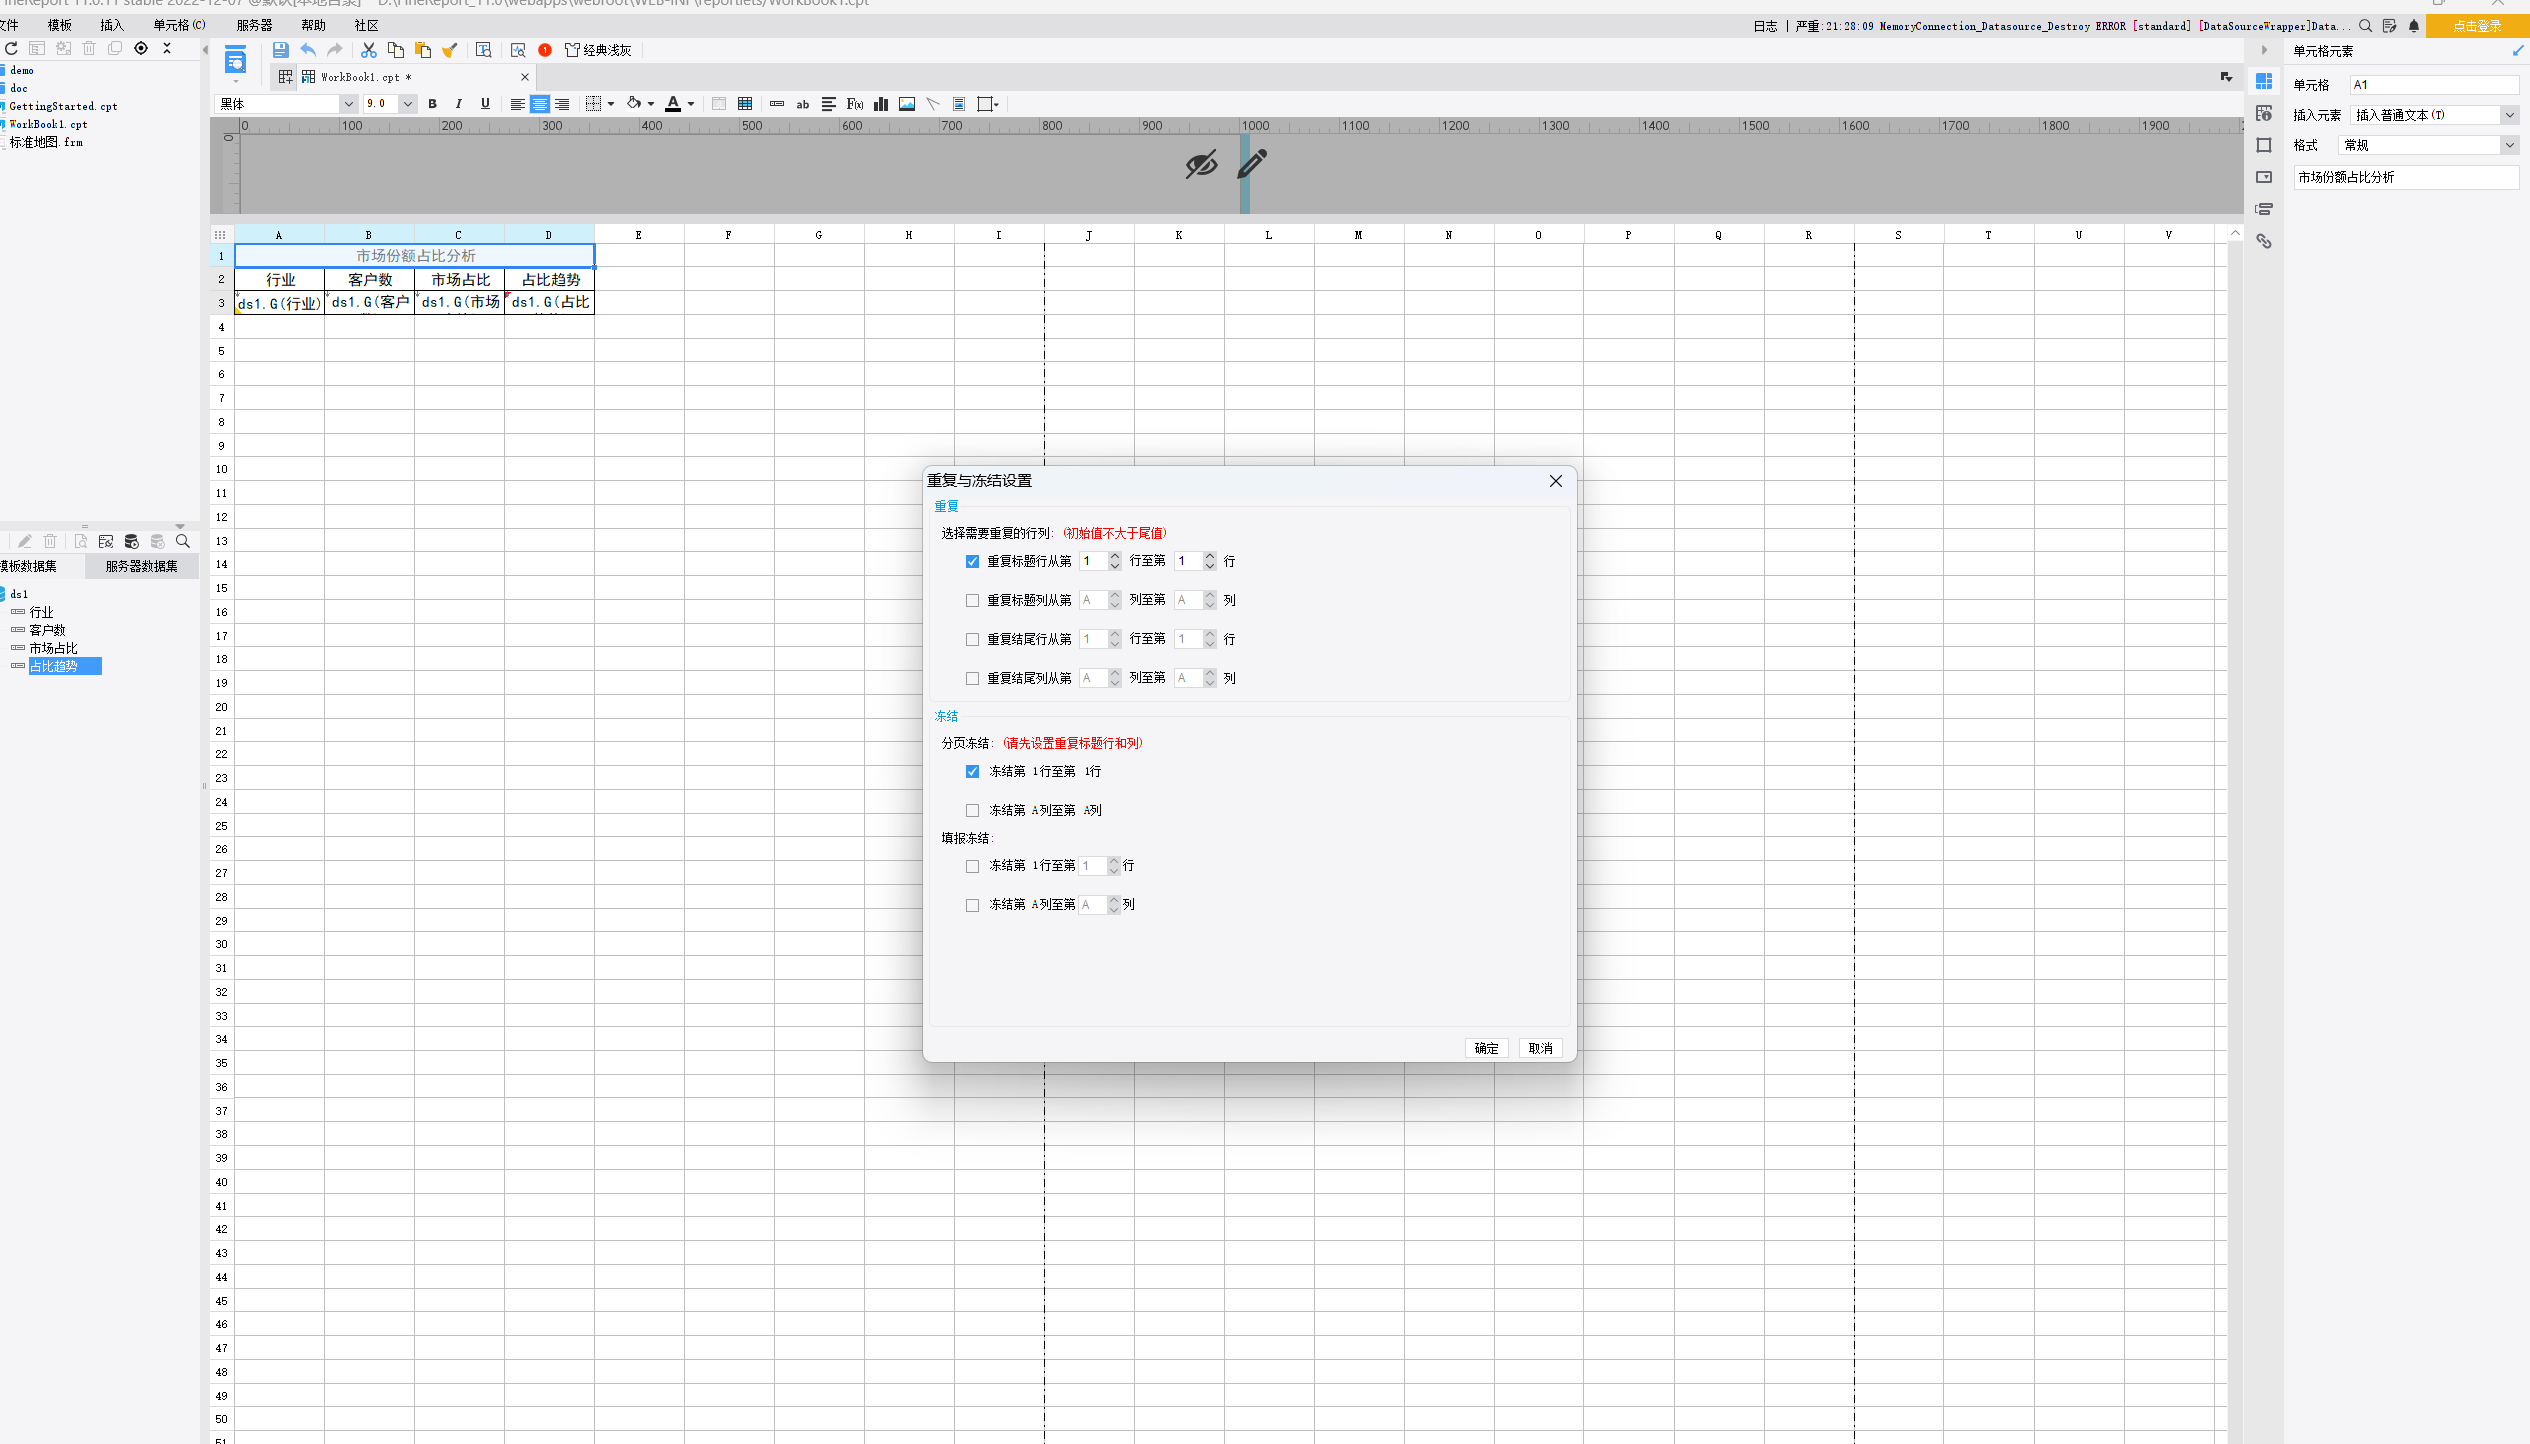Screen dimensions: 2530x1444
Task: Click the format painter brush icon
Action: click(x=450, y=50)
